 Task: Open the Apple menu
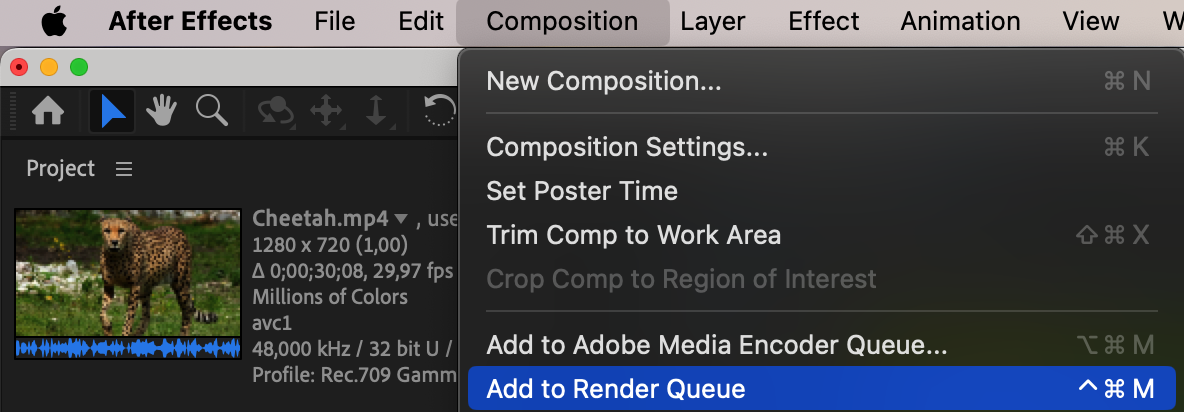54,21
